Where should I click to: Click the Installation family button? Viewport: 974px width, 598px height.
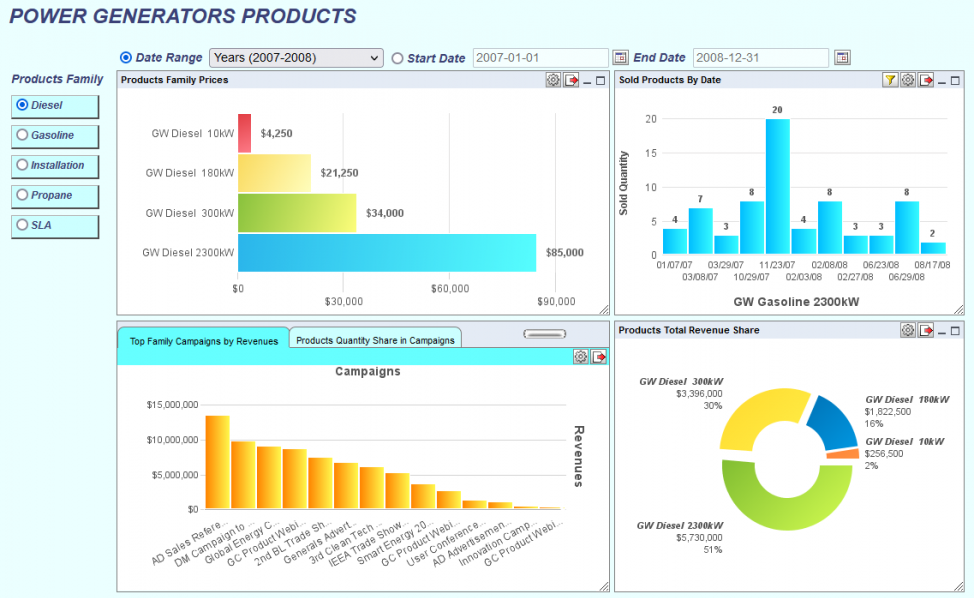(x=56, y=165)
